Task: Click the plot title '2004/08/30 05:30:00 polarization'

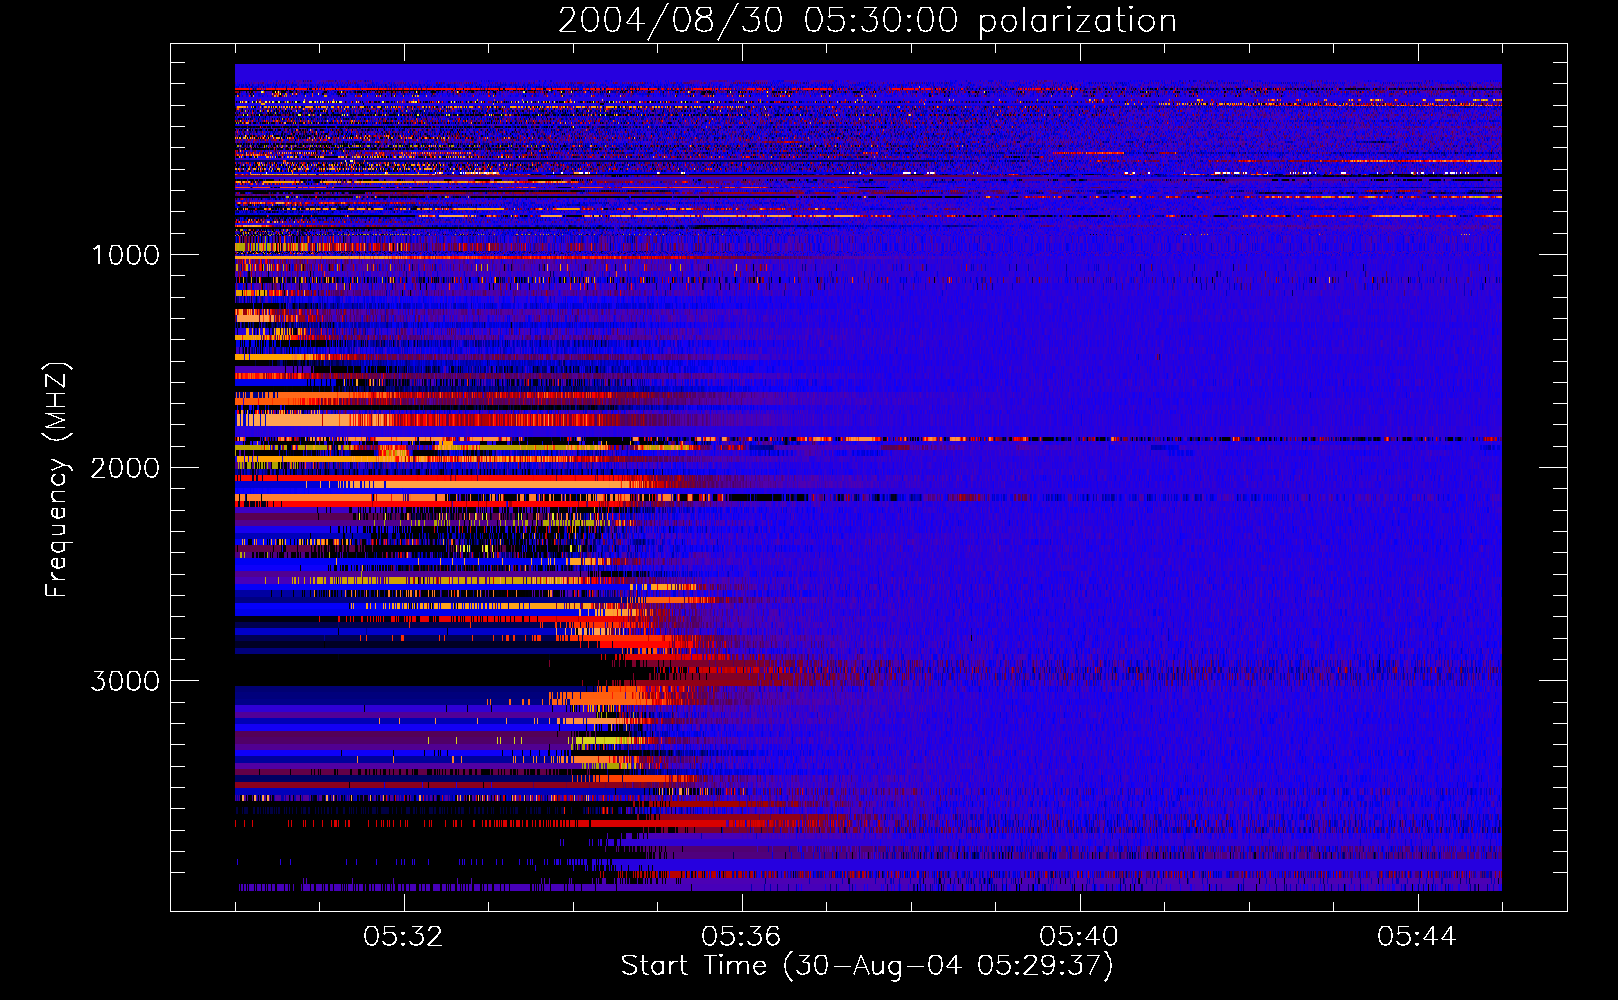Action: coord(867,20)
